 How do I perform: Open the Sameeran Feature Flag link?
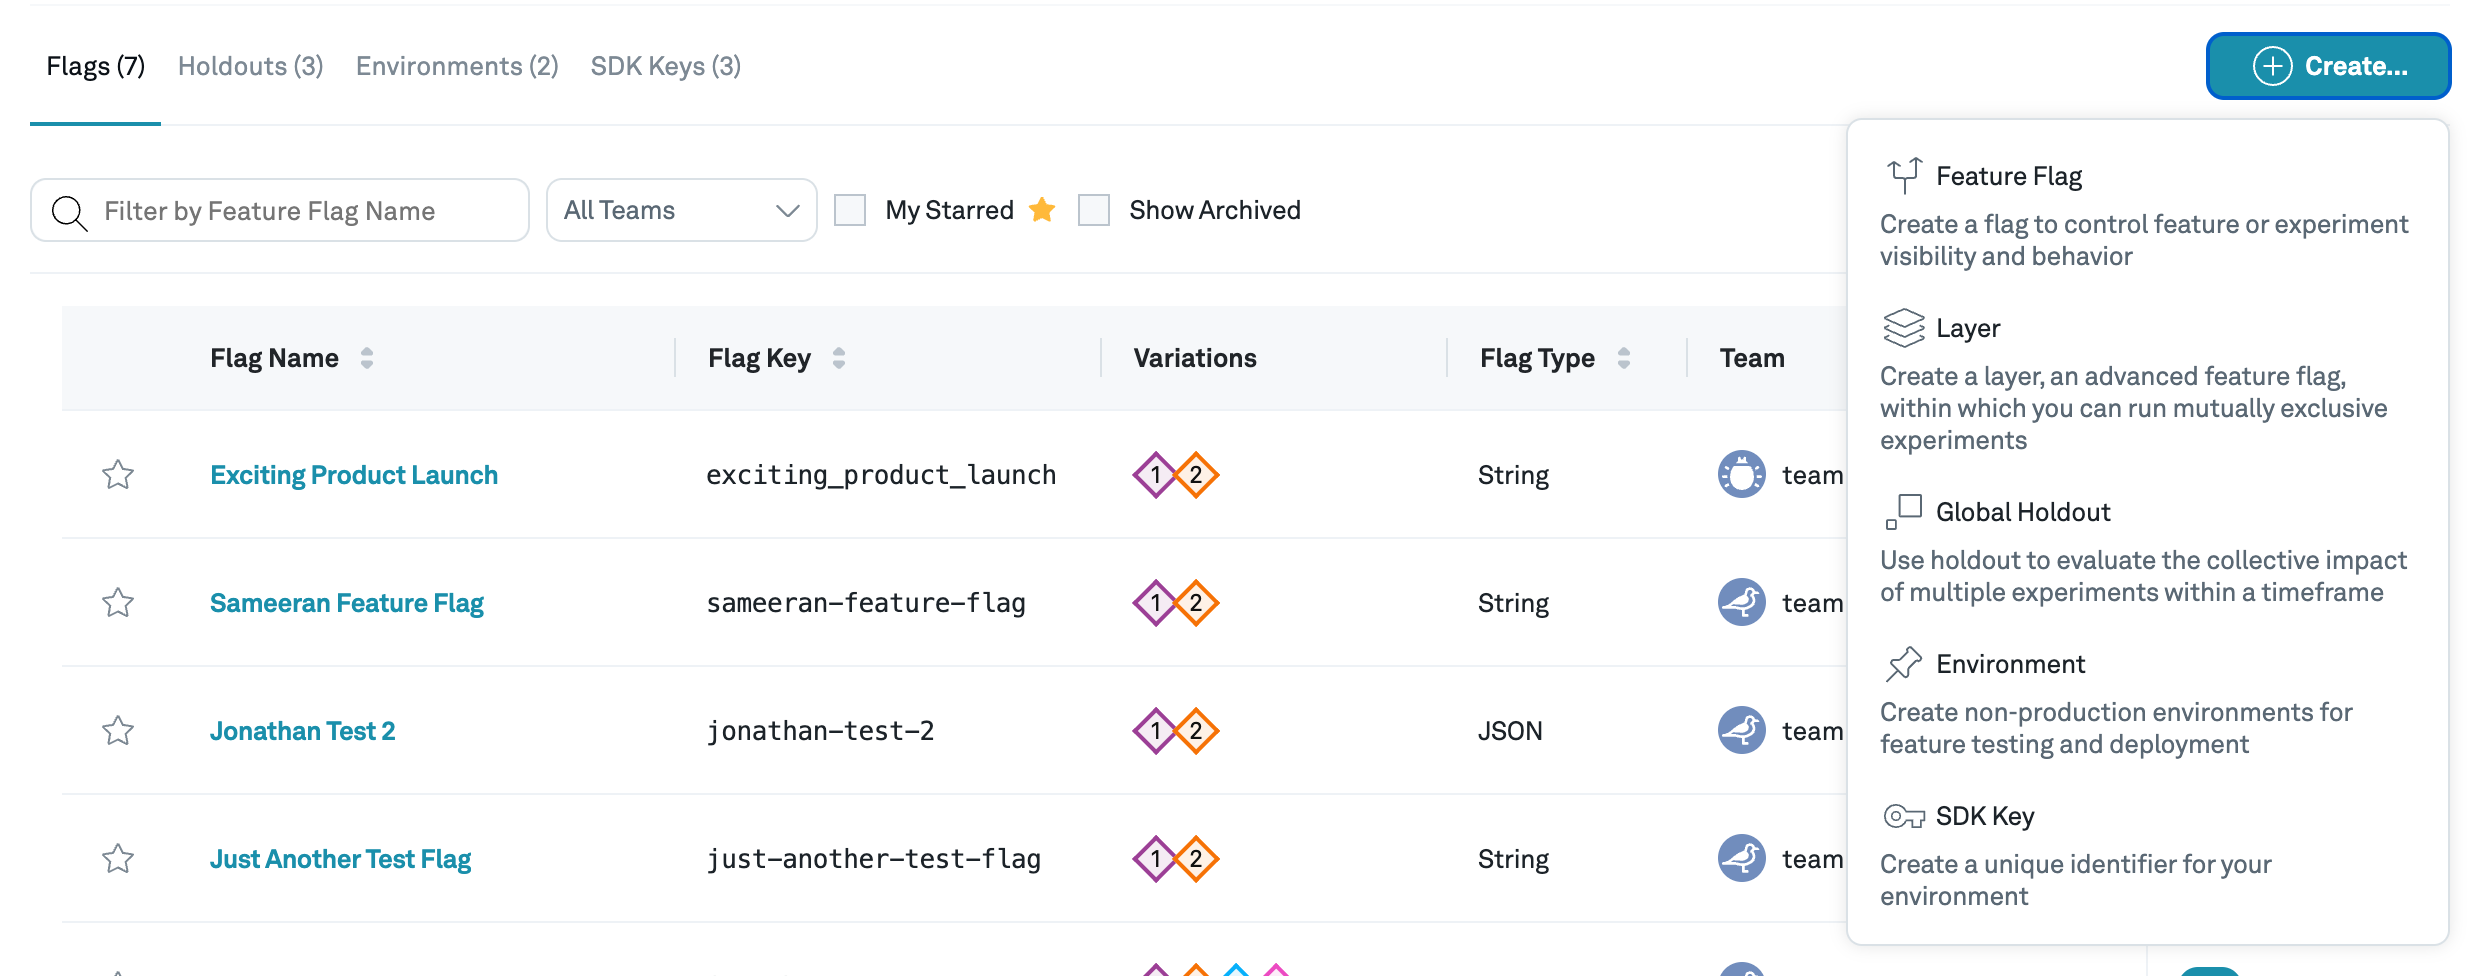(x=346, y=602)
